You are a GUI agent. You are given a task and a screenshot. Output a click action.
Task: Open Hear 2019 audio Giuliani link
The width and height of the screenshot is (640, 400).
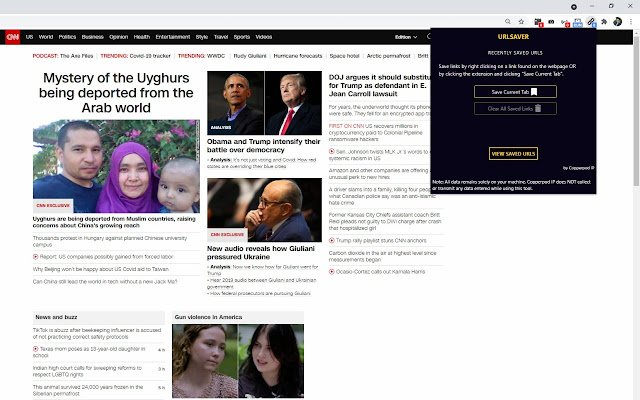click(x=263, y=283)
